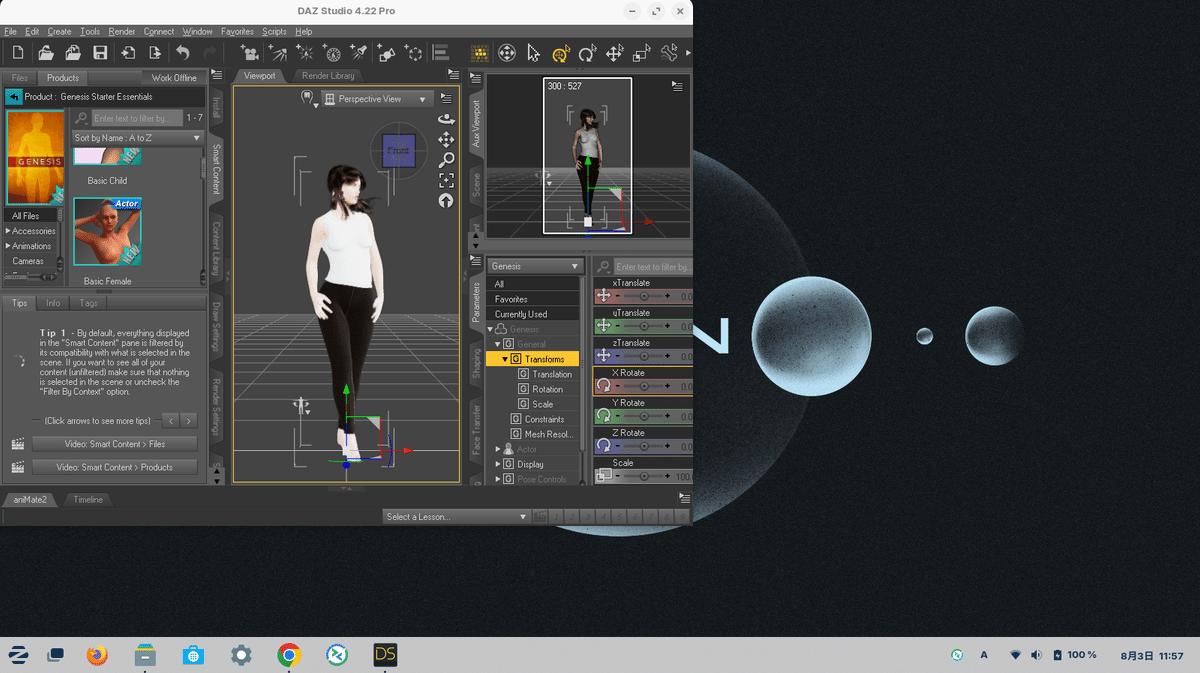
Task: Select the Constraints tree item
Action: point(545,419)
